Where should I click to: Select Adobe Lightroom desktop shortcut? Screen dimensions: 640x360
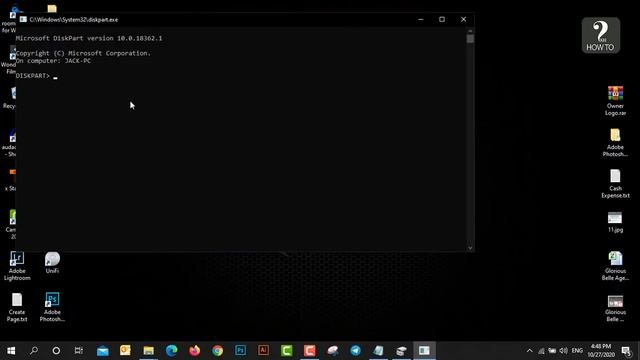[x=17, y=266]
